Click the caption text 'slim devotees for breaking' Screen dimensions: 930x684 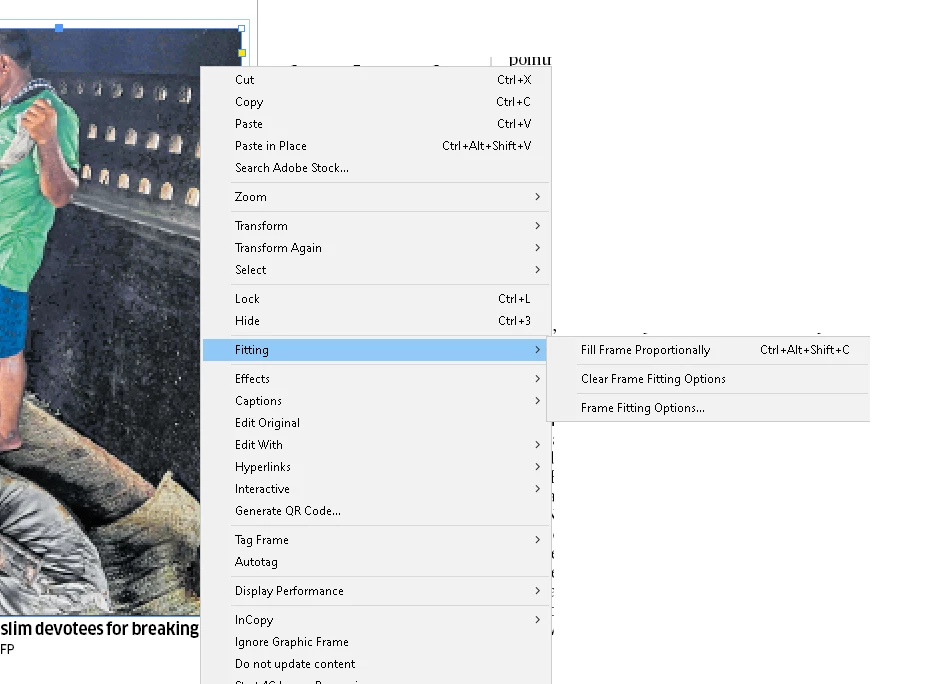click(100, 628)
